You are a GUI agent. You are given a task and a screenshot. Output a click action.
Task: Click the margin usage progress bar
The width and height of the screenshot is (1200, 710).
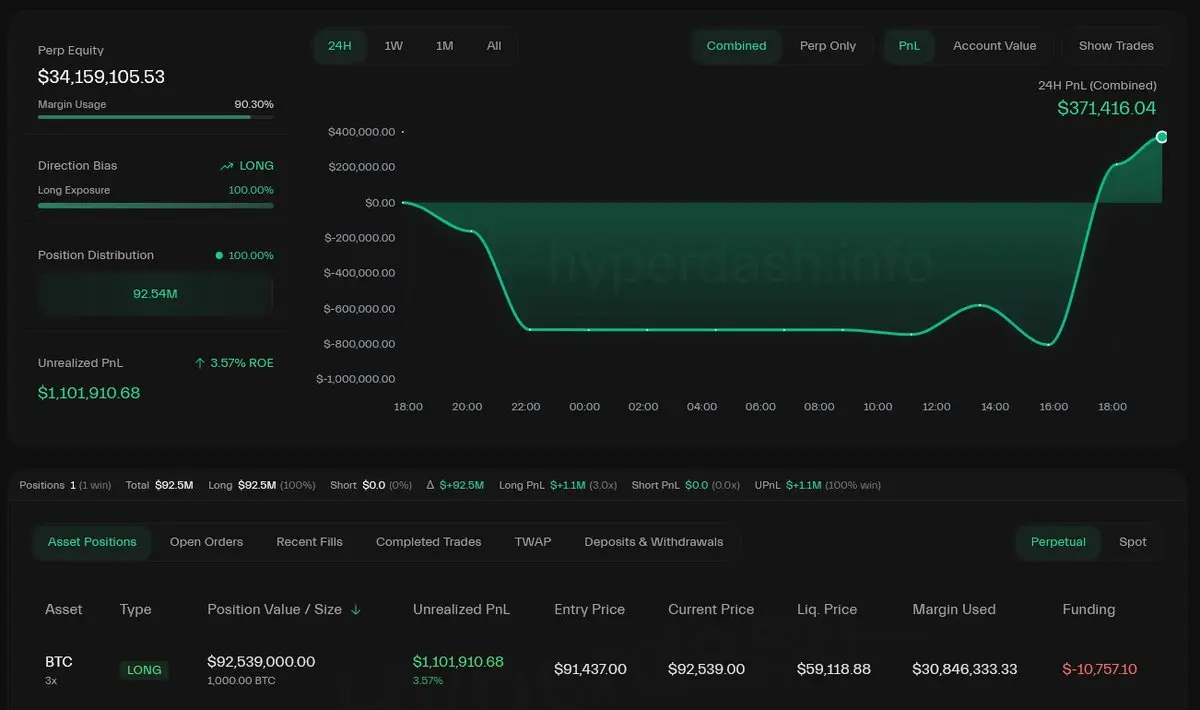click(155, 117)
